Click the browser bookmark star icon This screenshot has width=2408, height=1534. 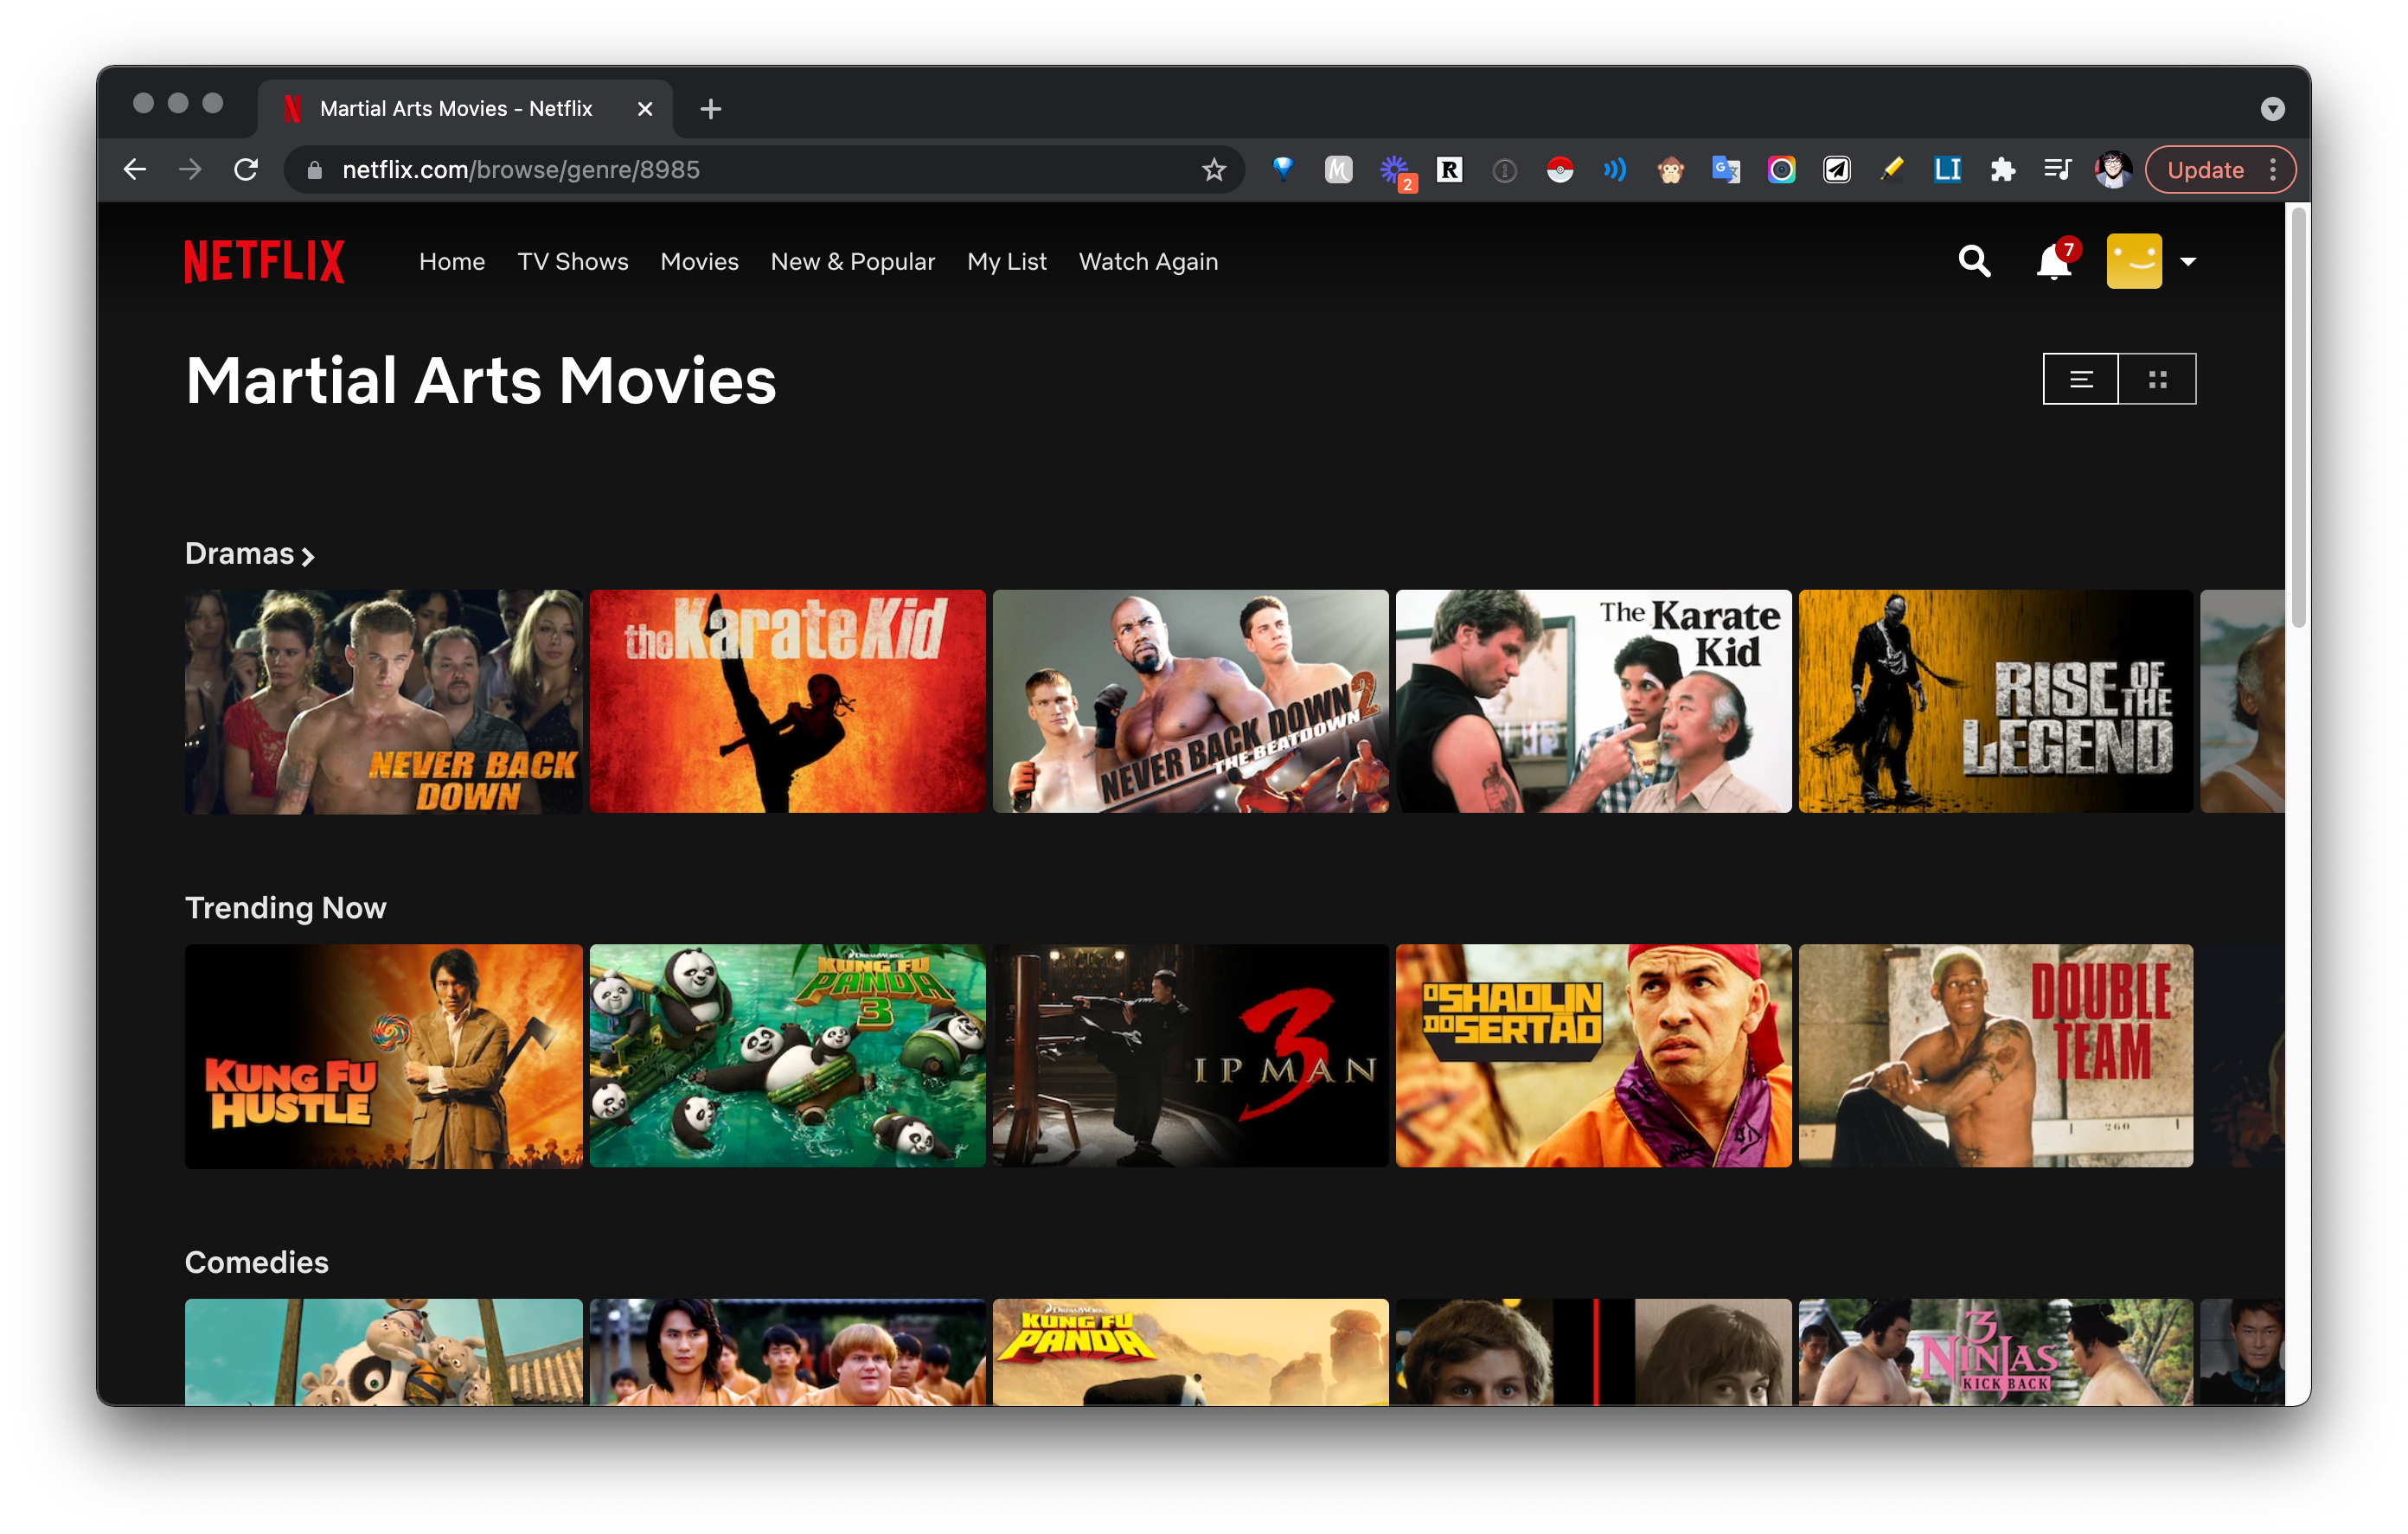(x=1211, y=170)
